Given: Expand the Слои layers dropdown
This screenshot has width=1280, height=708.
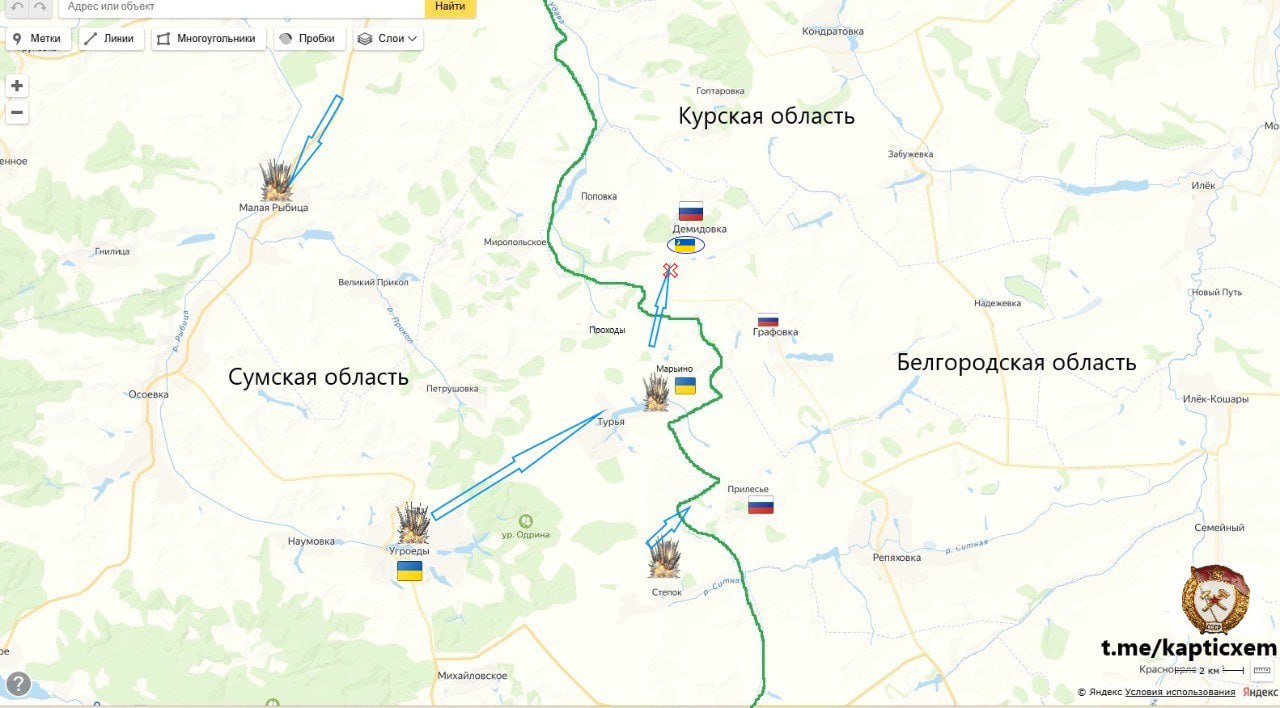Looking at the screenshot, I should pos(388,39).
